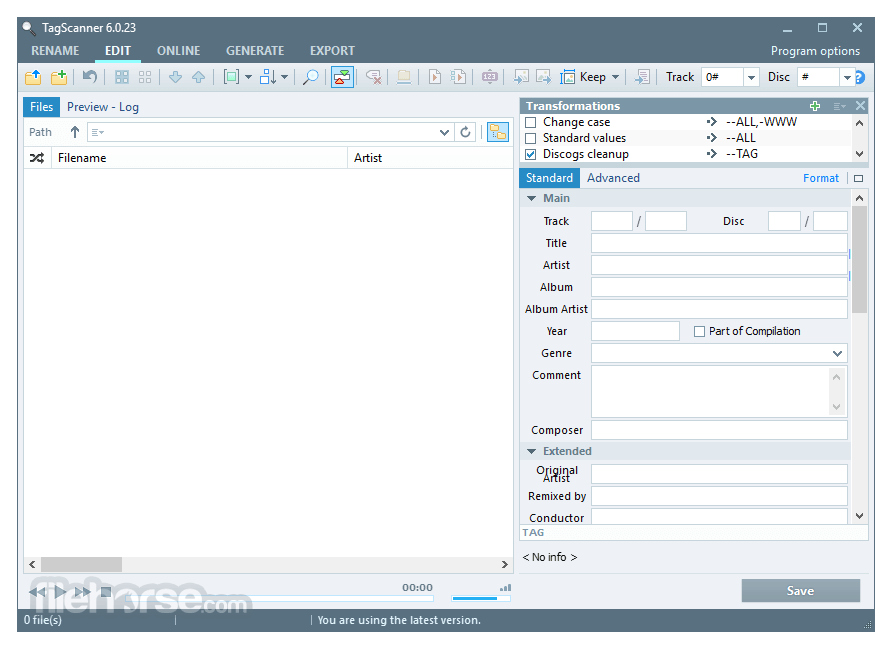
Task: Add folder with plus icon
Action: (59, 77)
